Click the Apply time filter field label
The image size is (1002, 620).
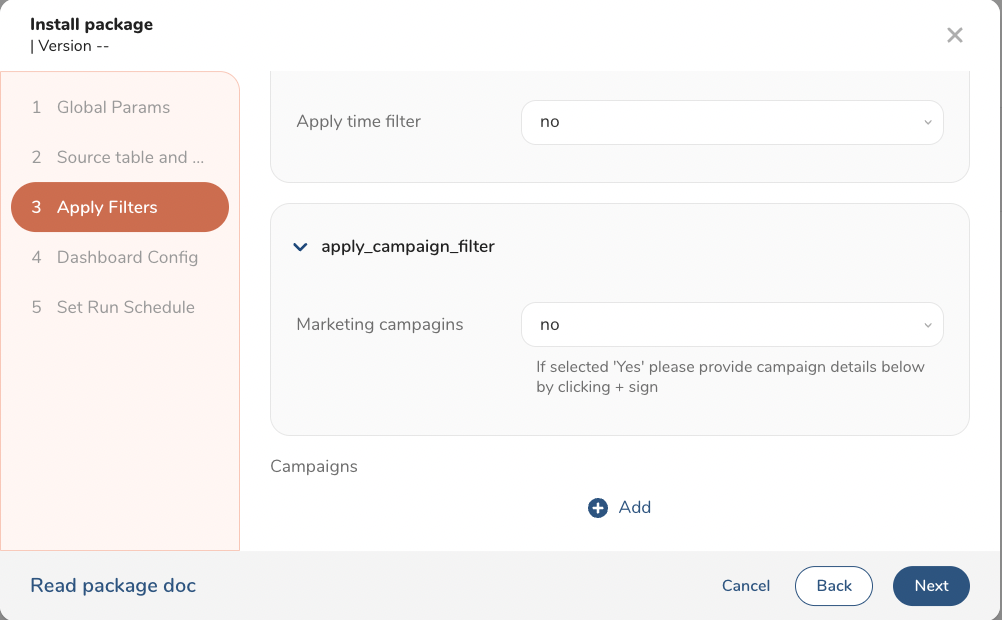(x=358, y=122)
